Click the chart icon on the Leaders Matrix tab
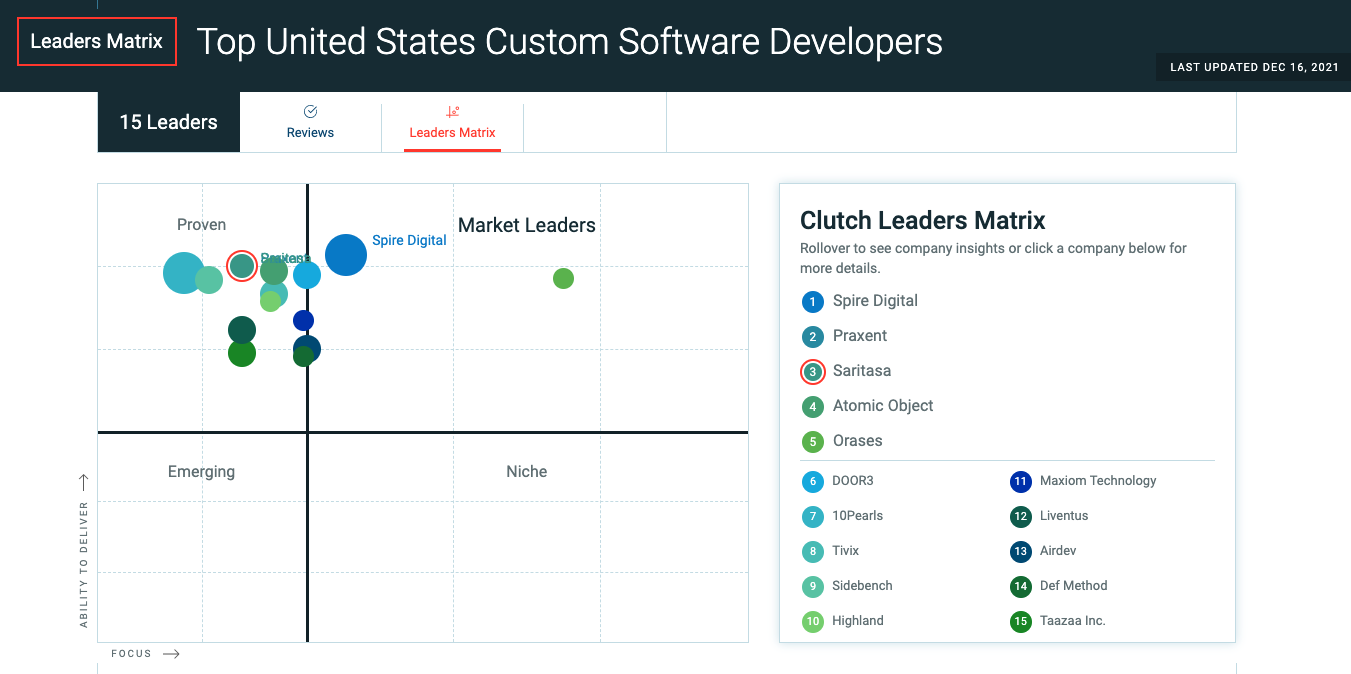This screenshot has height=674, width=1351. click(453, 112)
